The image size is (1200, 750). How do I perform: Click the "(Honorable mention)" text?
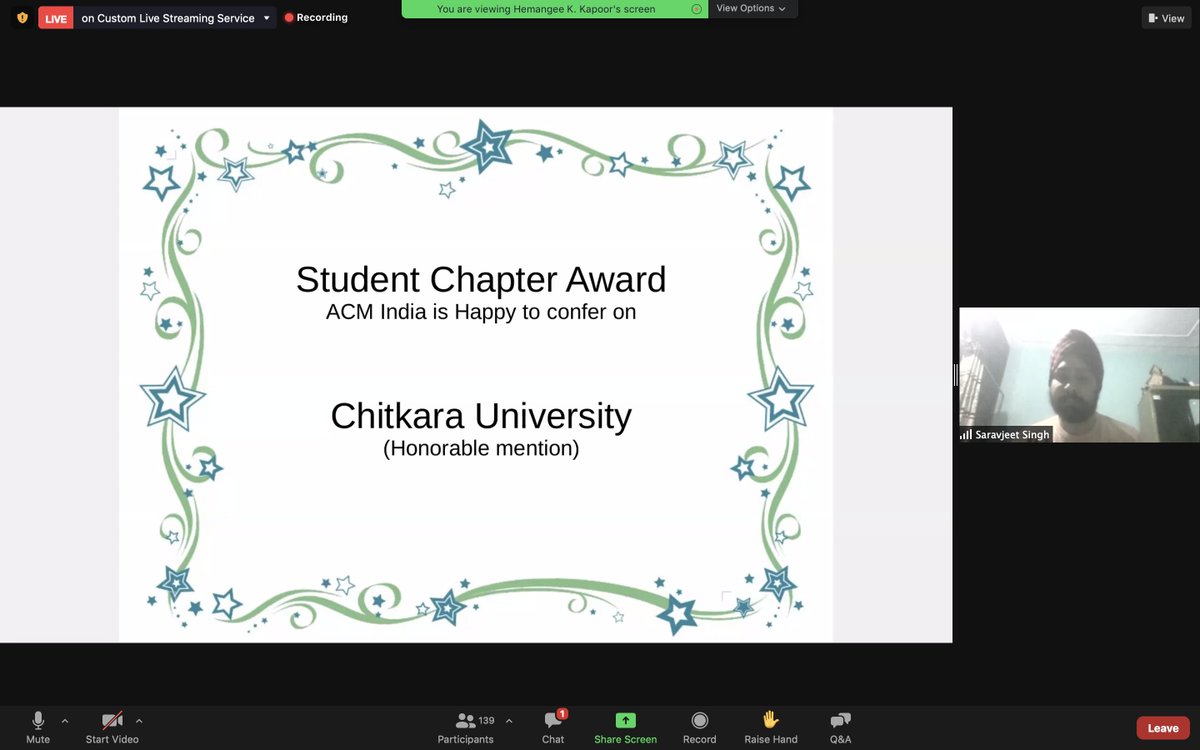pyautogui.click(x=481, y=448)
